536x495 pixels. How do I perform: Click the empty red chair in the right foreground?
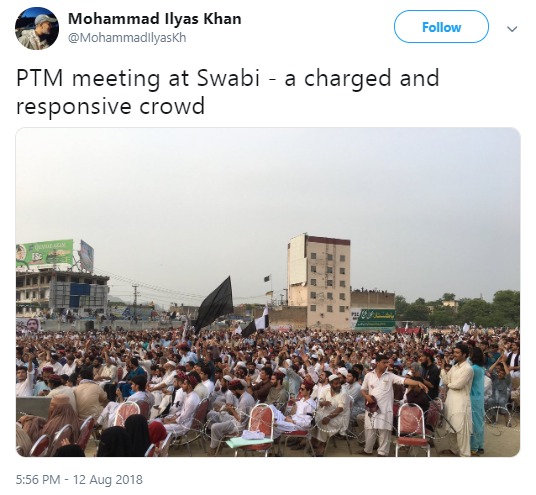(412, 429)
